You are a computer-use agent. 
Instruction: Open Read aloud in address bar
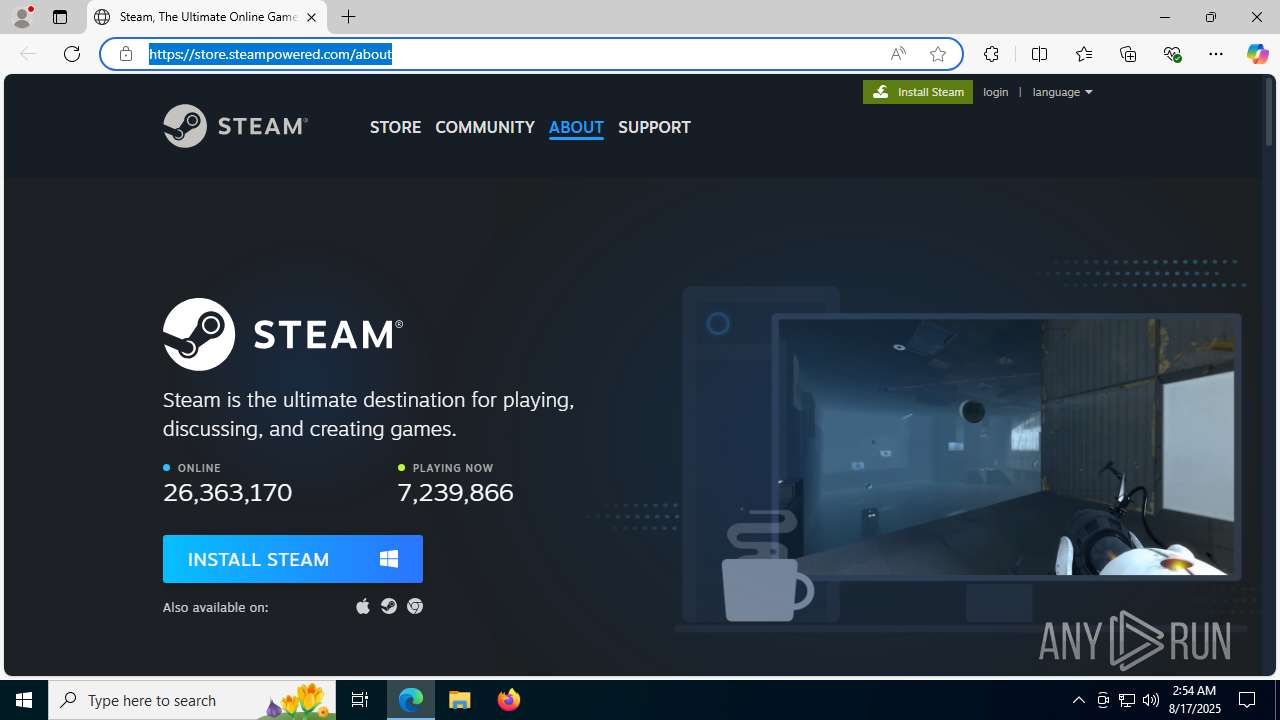tap(898, 54)
